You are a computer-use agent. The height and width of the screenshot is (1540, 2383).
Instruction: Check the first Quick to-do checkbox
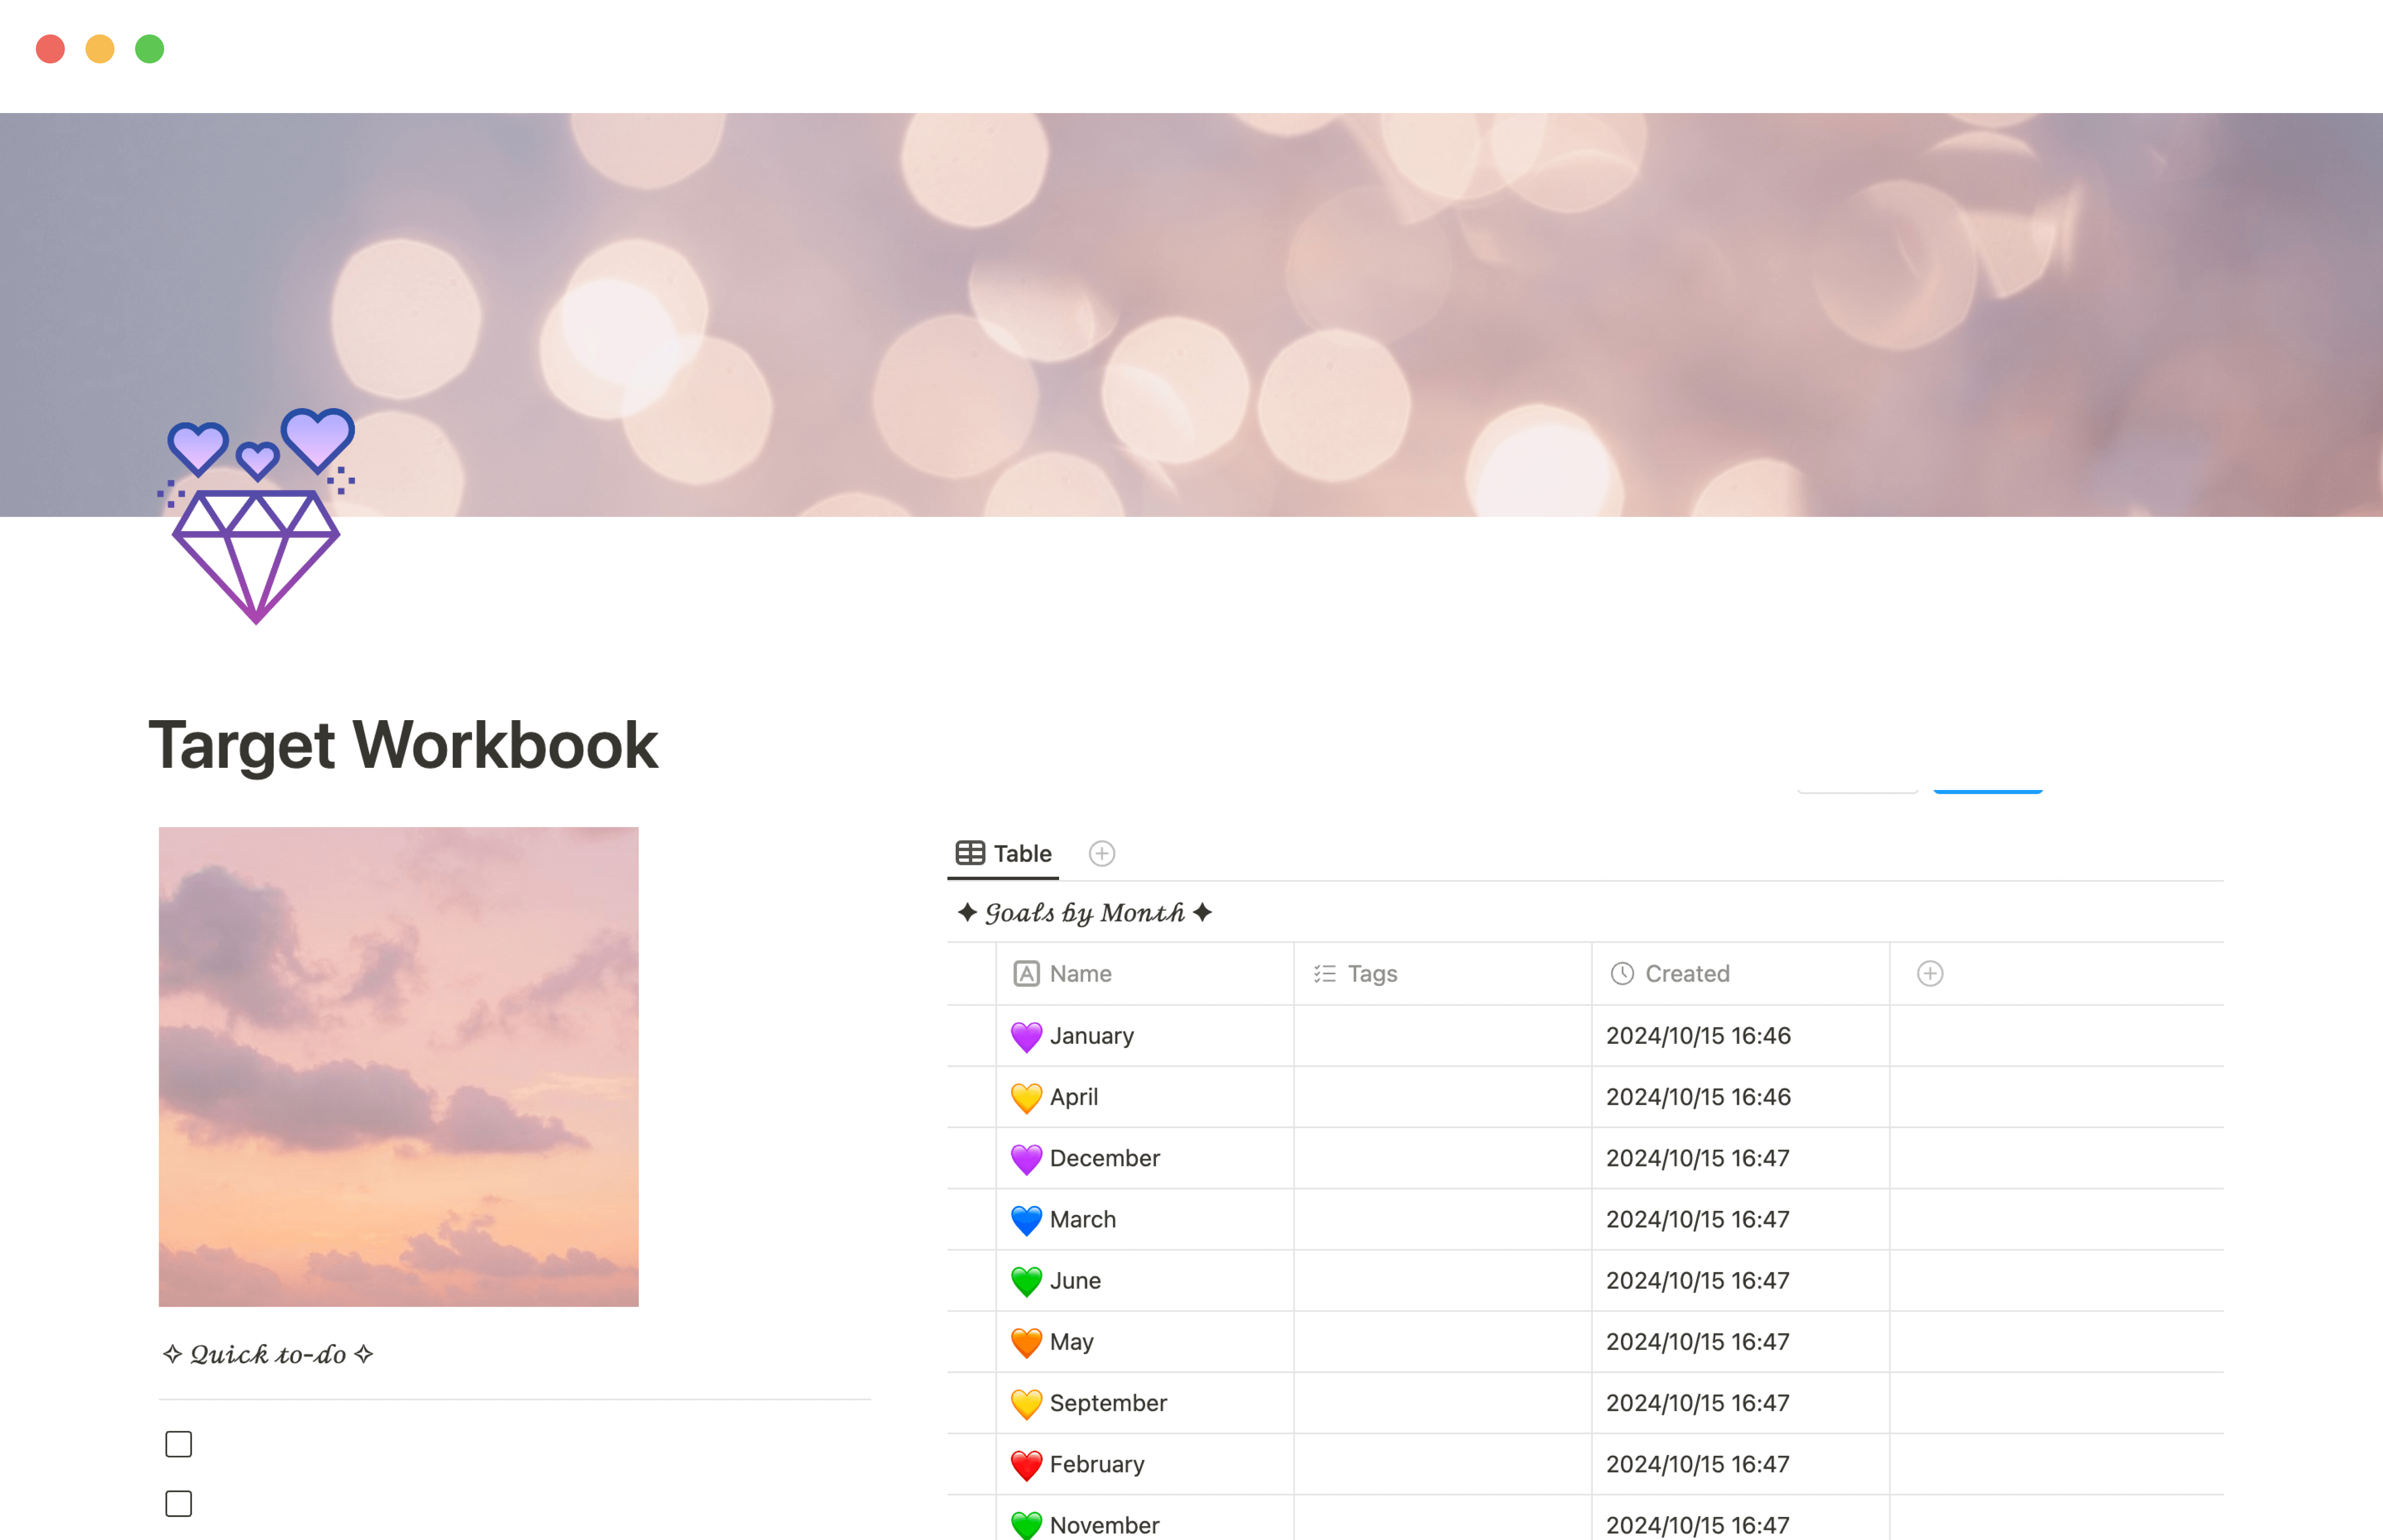[179, 1444]
